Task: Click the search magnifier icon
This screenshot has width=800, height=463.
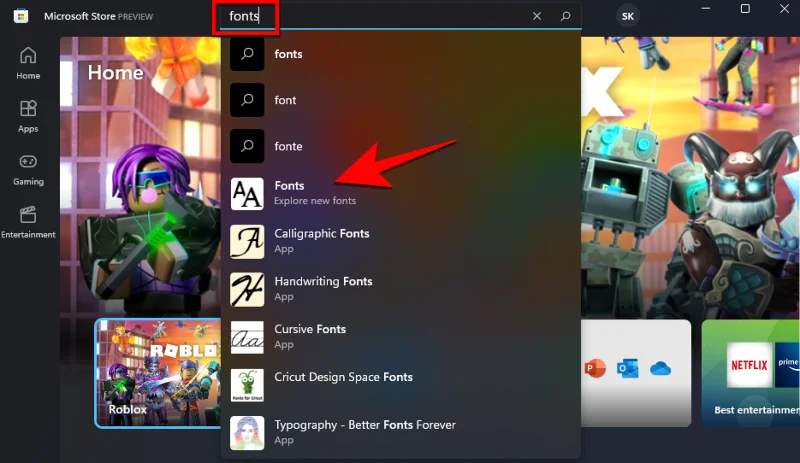Action: click(x=565, y=16)
